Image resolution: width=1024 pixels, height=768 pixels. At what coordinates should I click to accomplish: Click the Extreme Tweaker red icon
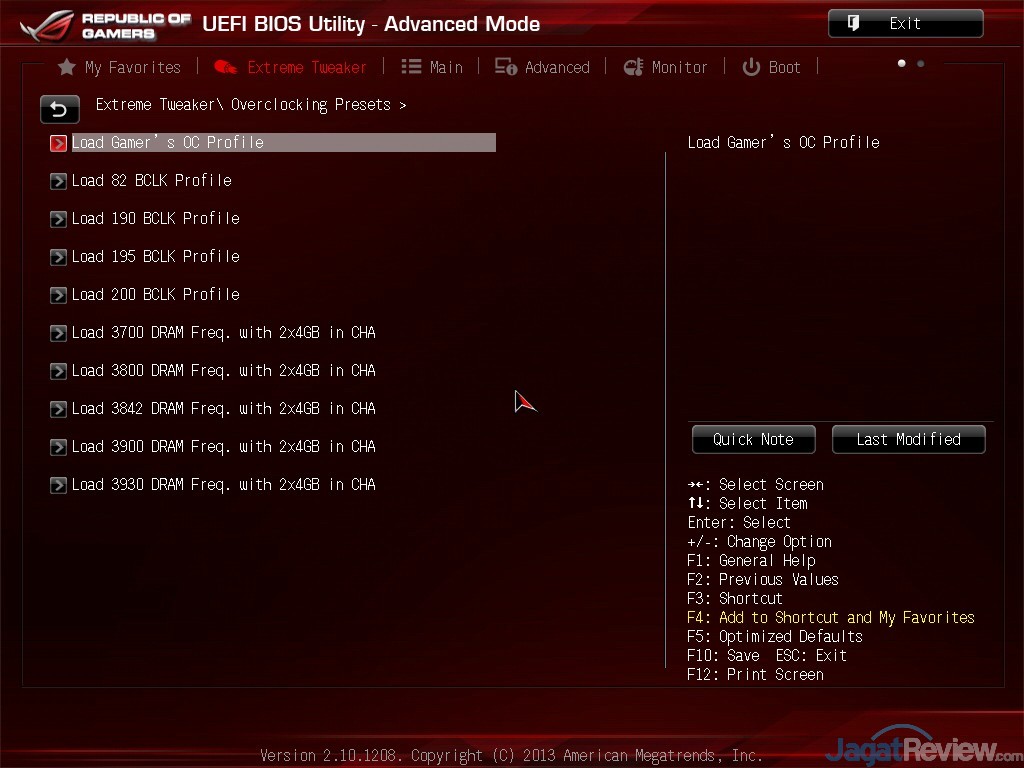coord(225,67)
